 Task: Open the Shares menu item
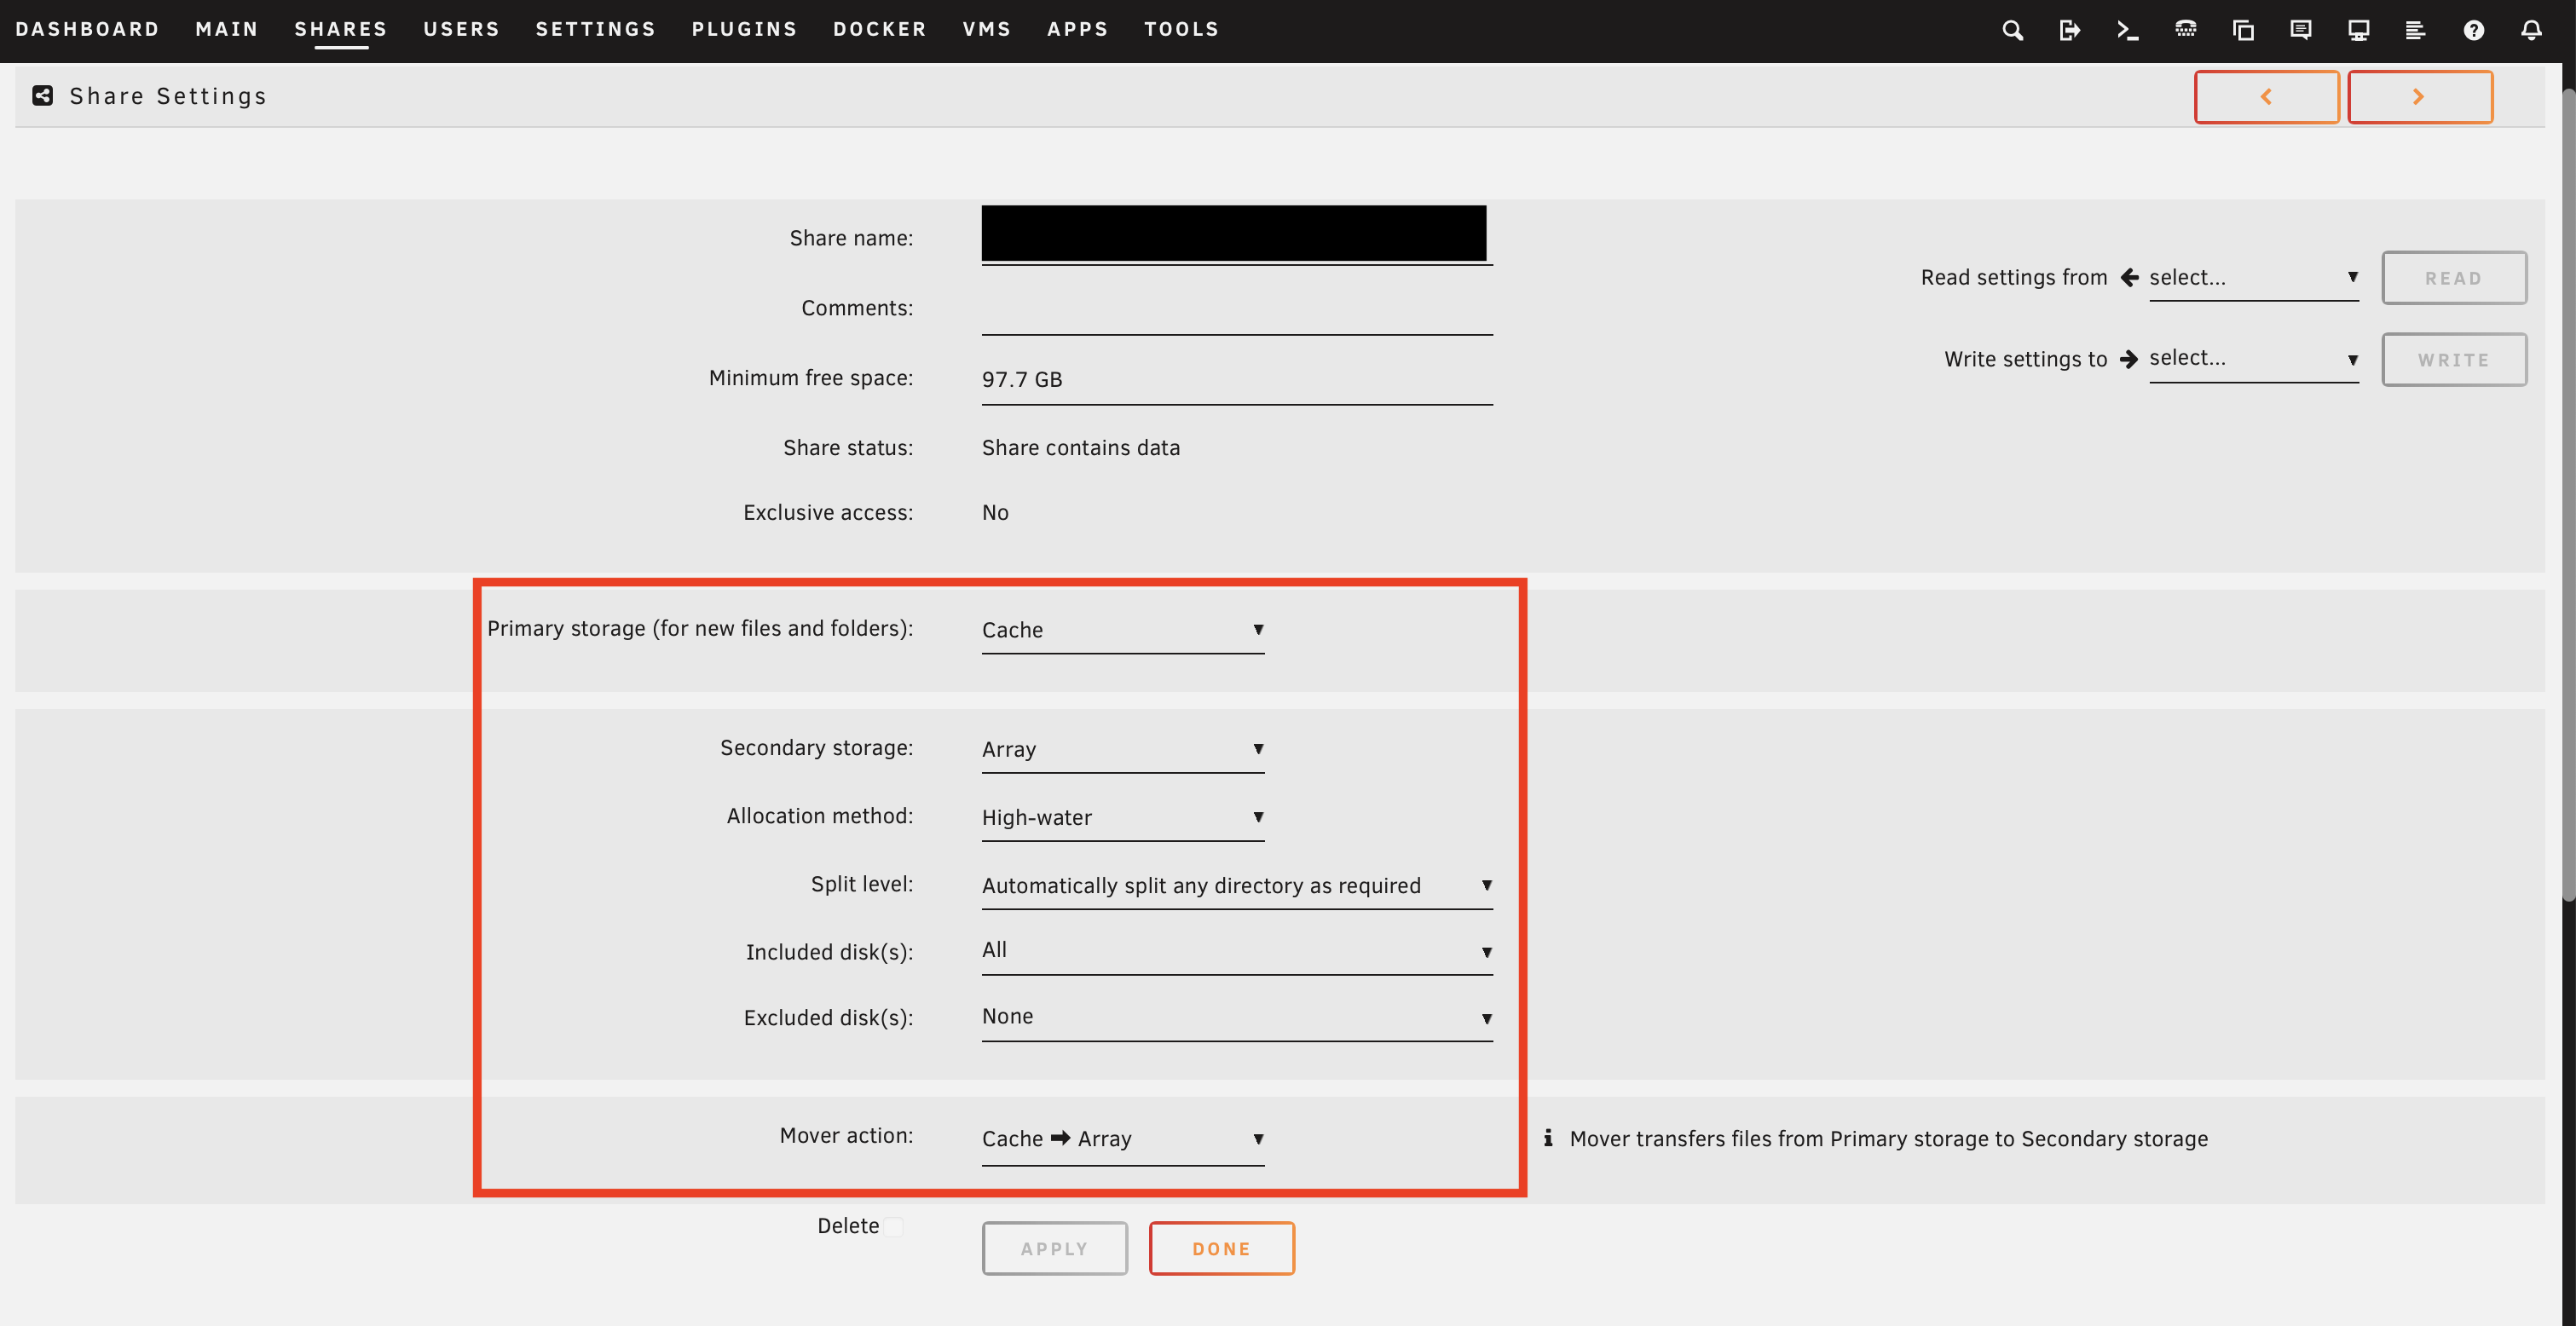pyautogui.click(x=341, y=29)
